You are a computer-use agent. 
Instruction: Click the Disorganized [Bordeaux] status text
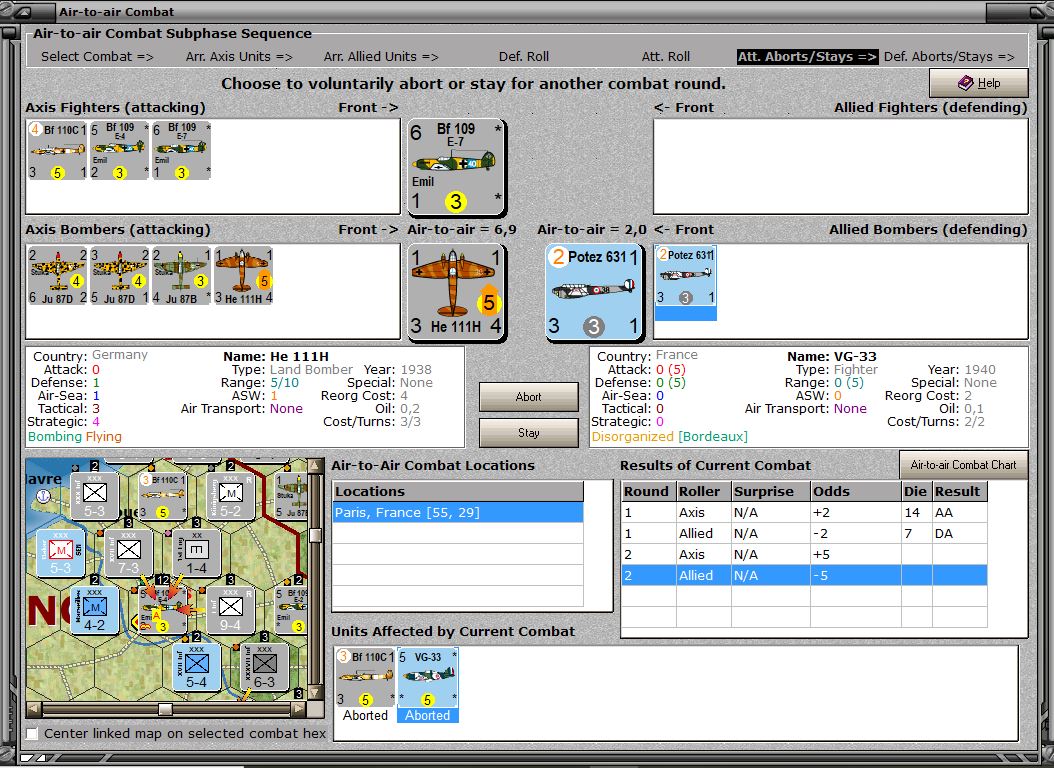(x=670, y=437)
